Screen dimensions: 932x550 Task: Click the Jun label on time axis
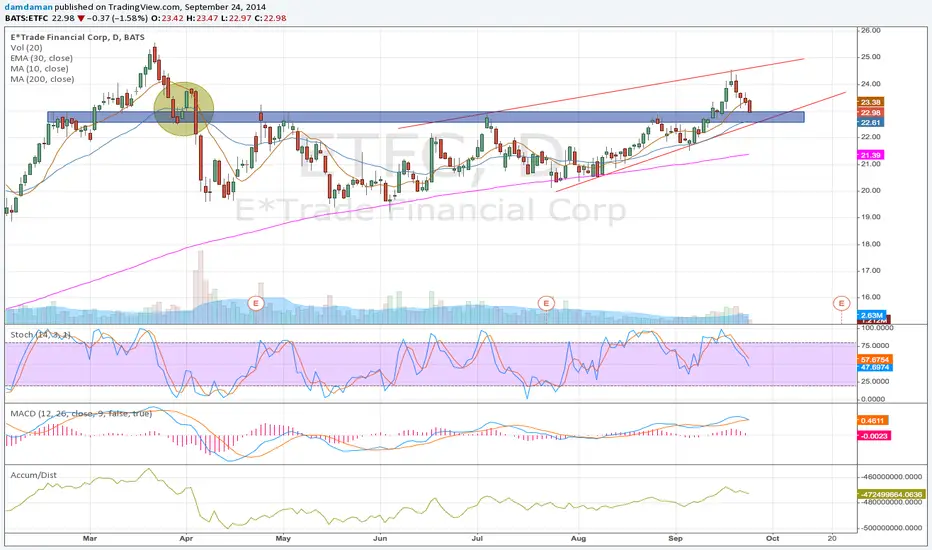380,539
